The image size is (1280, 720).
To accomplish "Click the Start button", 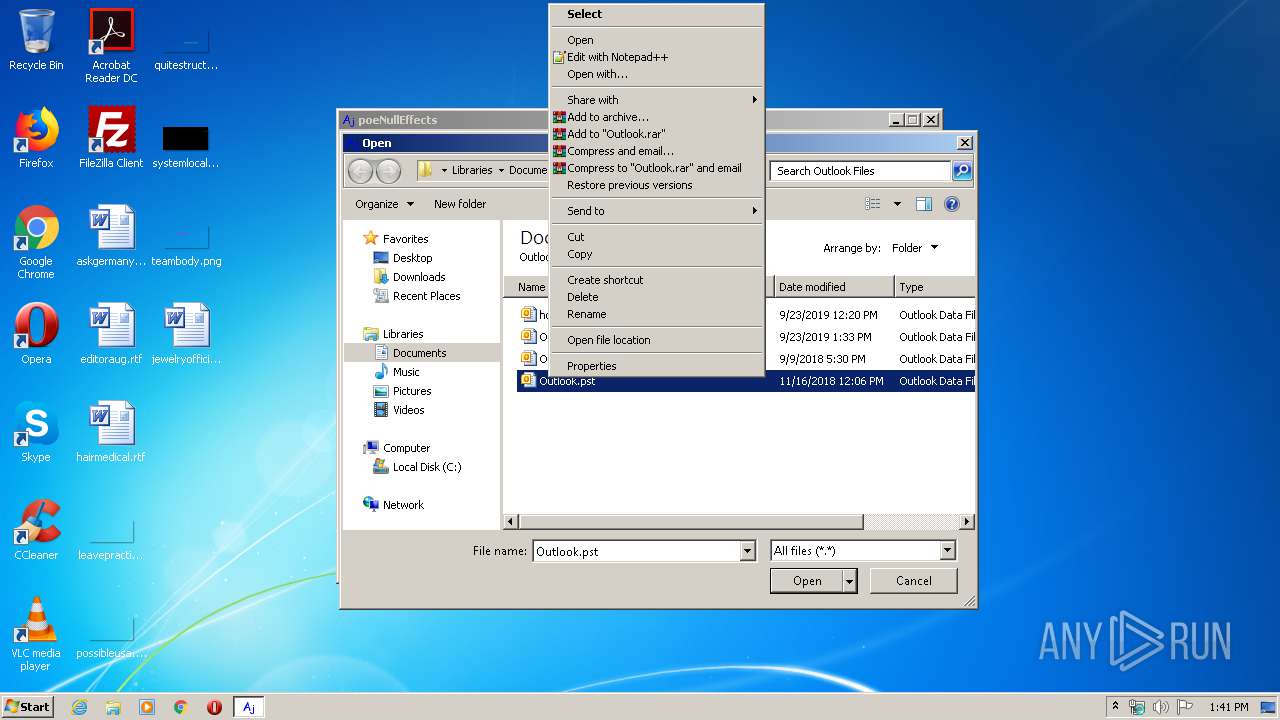I will pos(28,707).
